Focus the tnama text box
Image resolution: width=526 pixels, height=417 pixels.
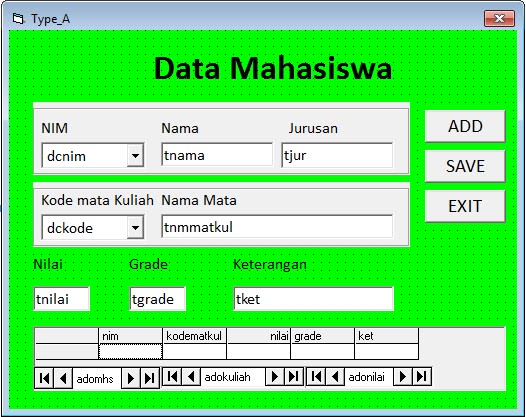tap(217, 154)
